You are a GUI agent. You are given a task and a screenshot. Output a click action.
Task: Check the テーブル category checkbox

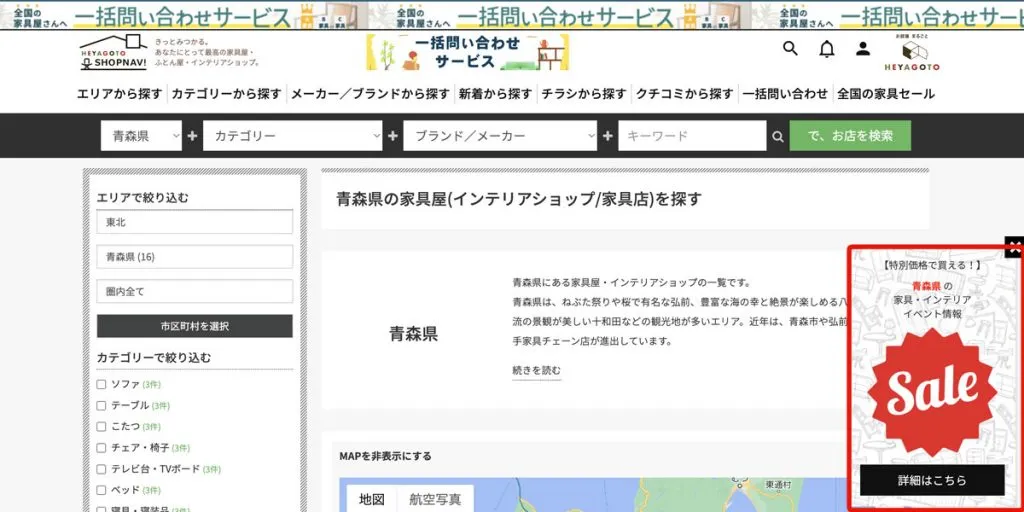coord(101,406)
